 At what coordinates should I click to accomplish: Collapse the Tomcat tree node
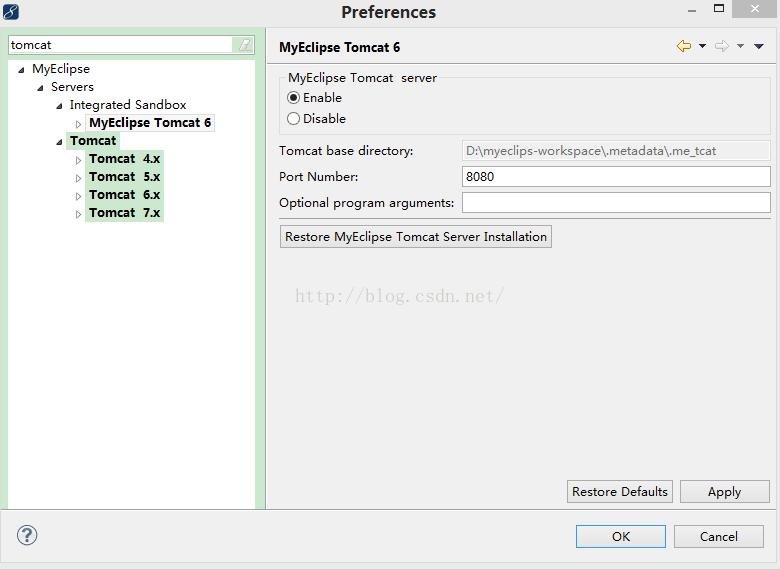pos(59,142)
